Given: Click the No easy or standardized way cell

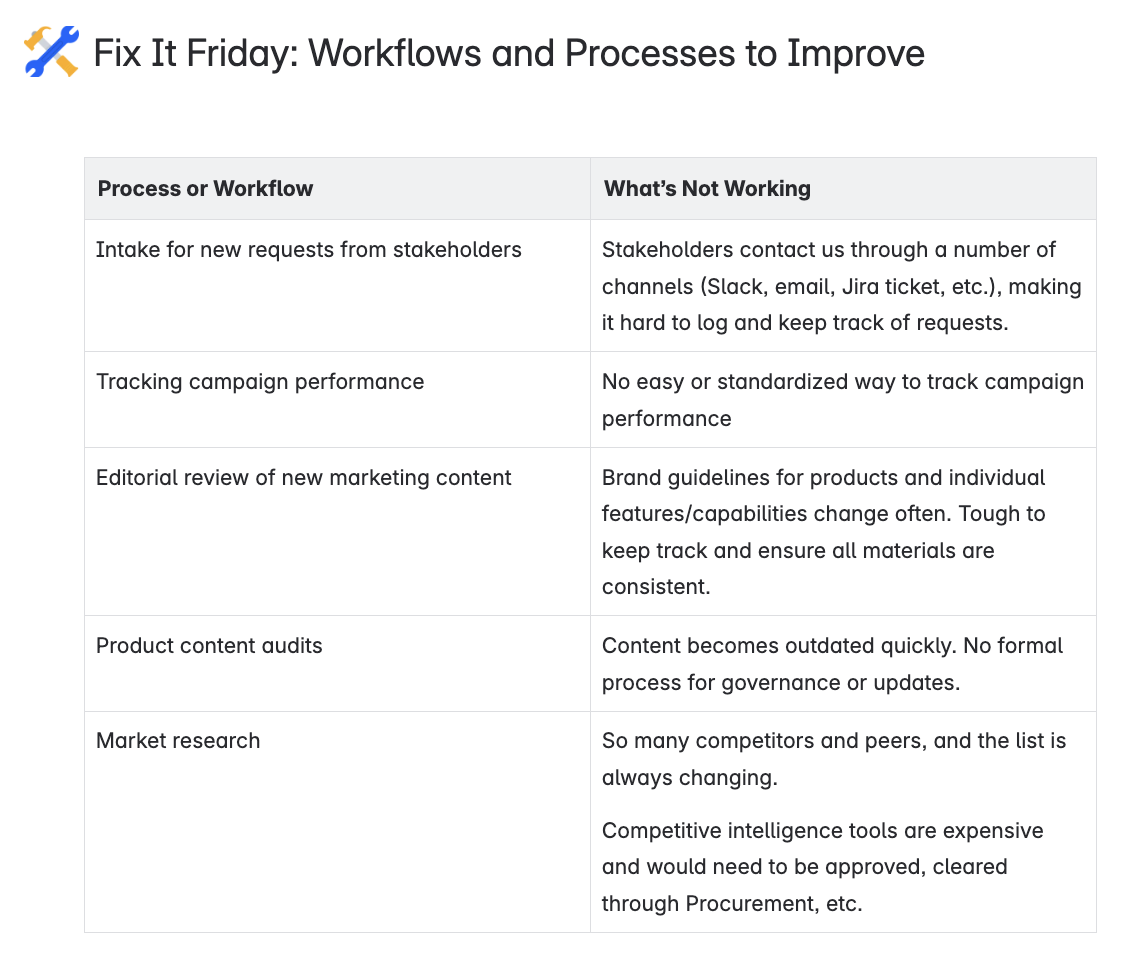Looking at the screenshot, I should (843, 400).
